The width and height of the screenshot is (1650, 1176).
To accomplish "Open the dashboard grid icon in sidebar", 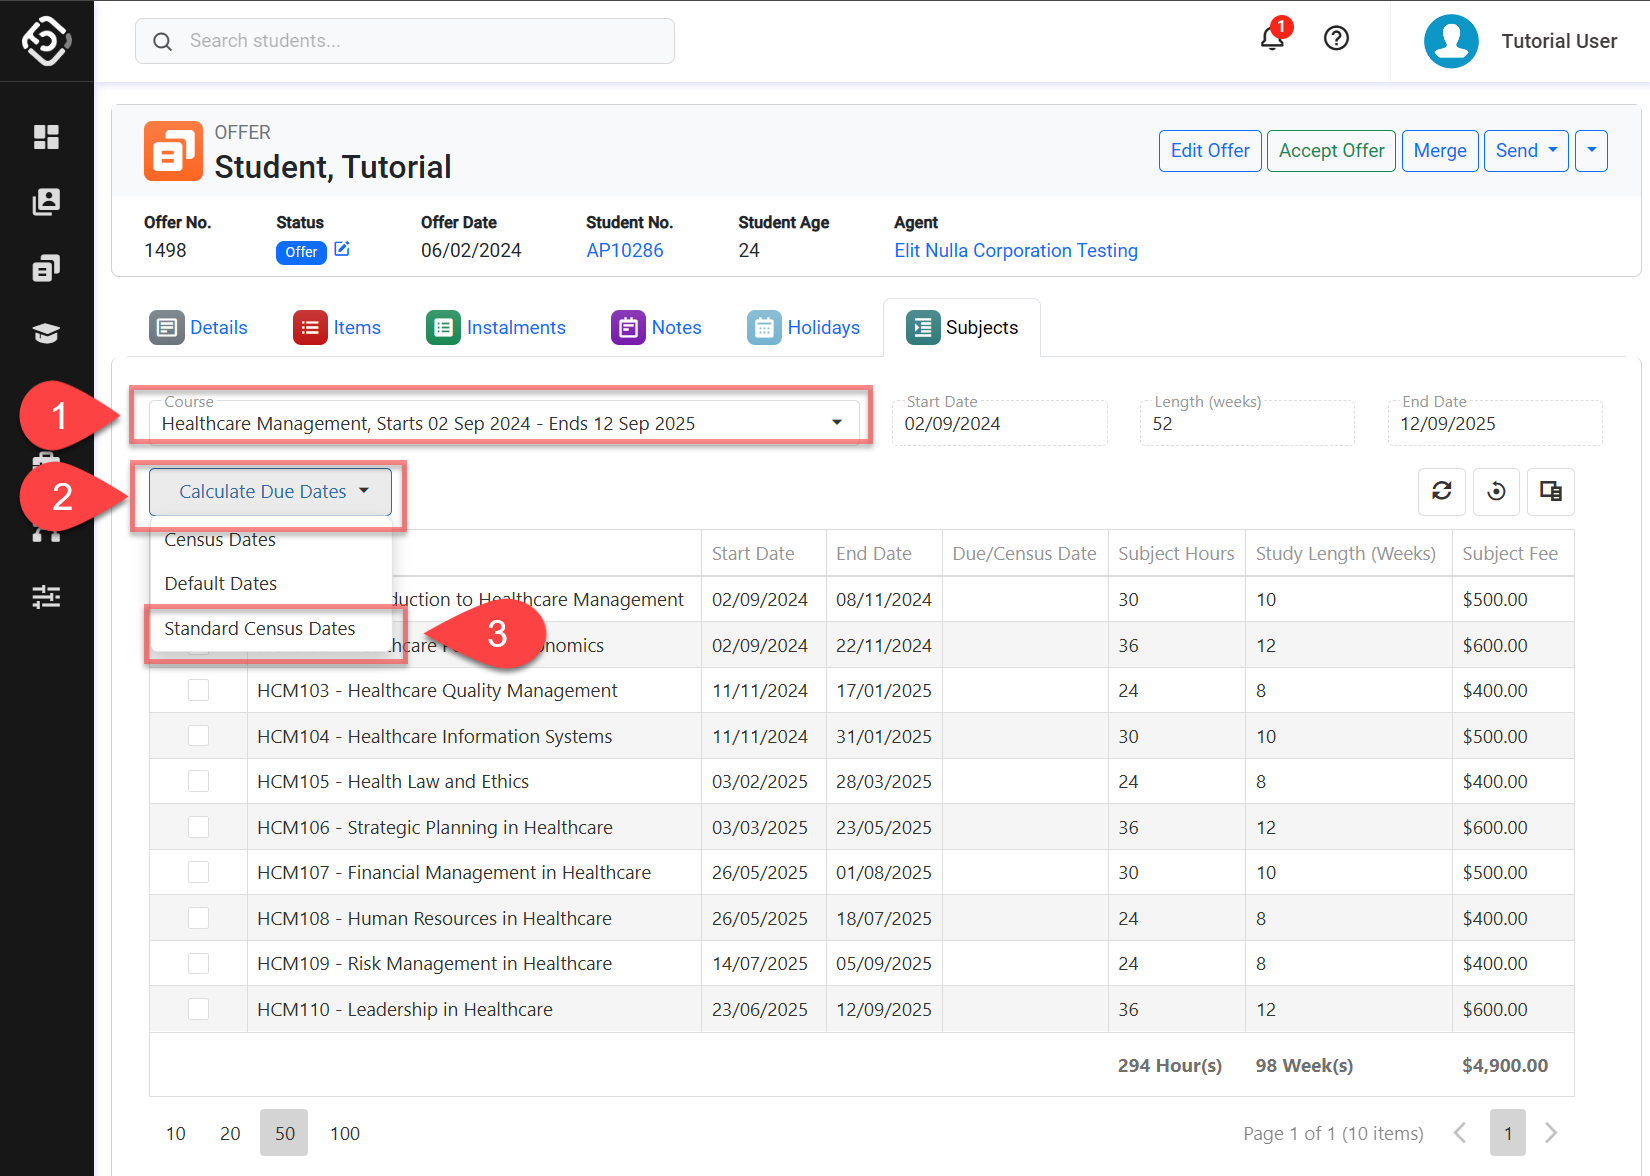I will [46, 137].
